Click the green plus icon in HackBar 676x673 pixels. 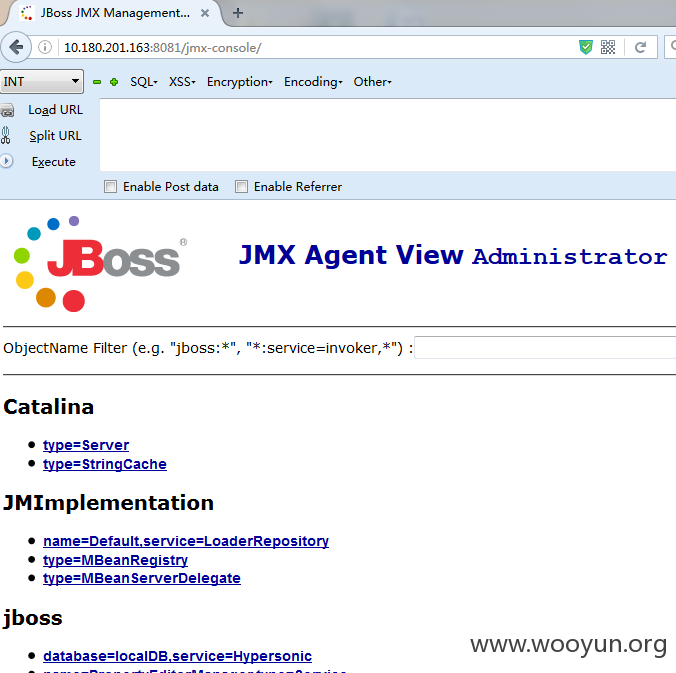click(114, 82)
